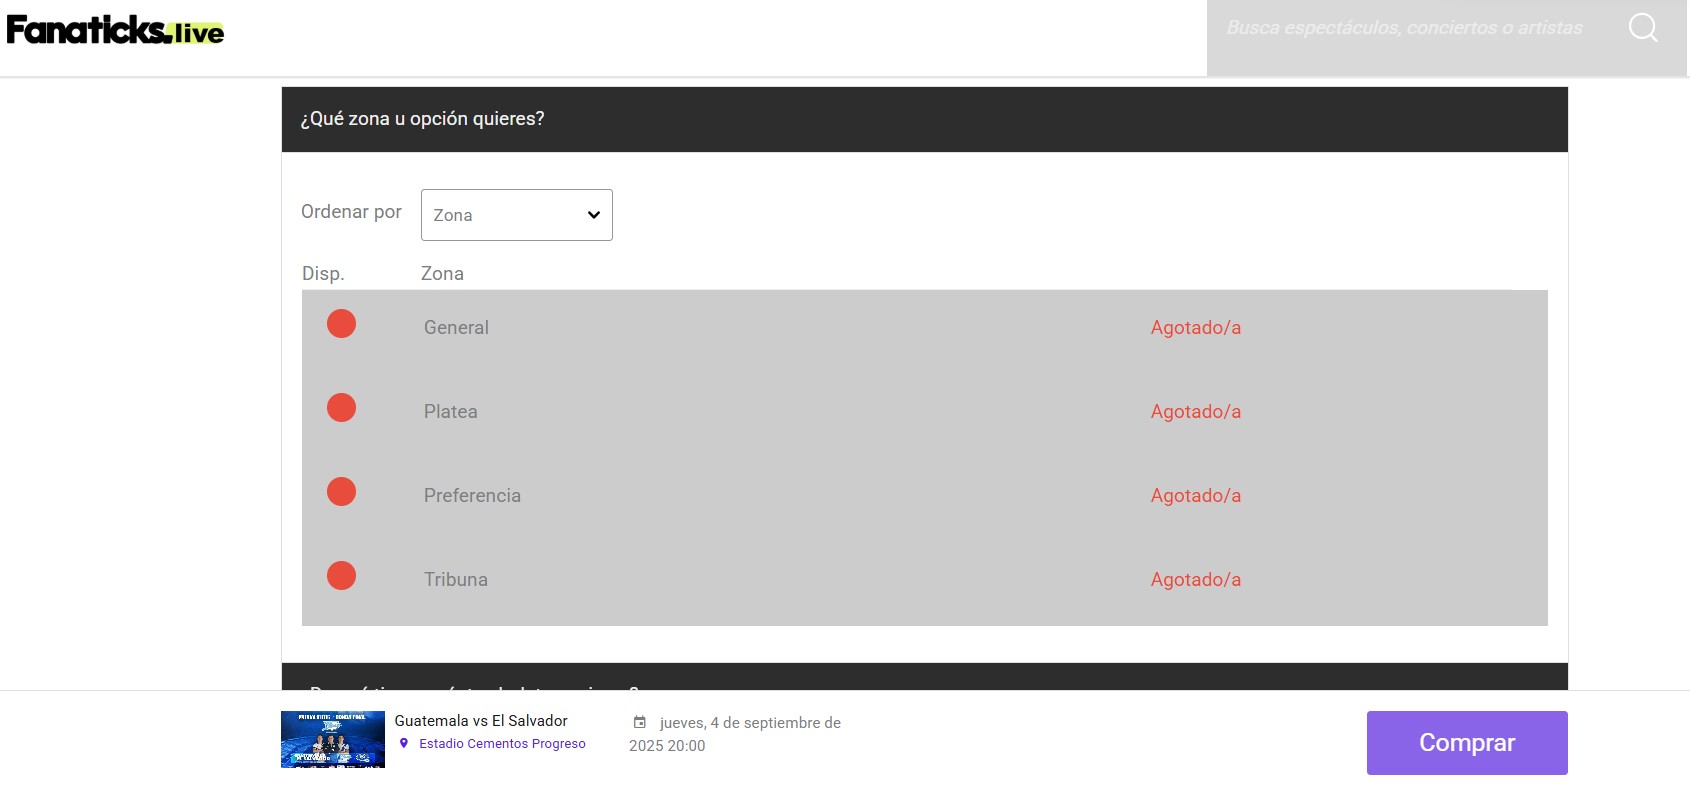
Task: Open the Ordenar por dropdown
Action: [516, 215]
